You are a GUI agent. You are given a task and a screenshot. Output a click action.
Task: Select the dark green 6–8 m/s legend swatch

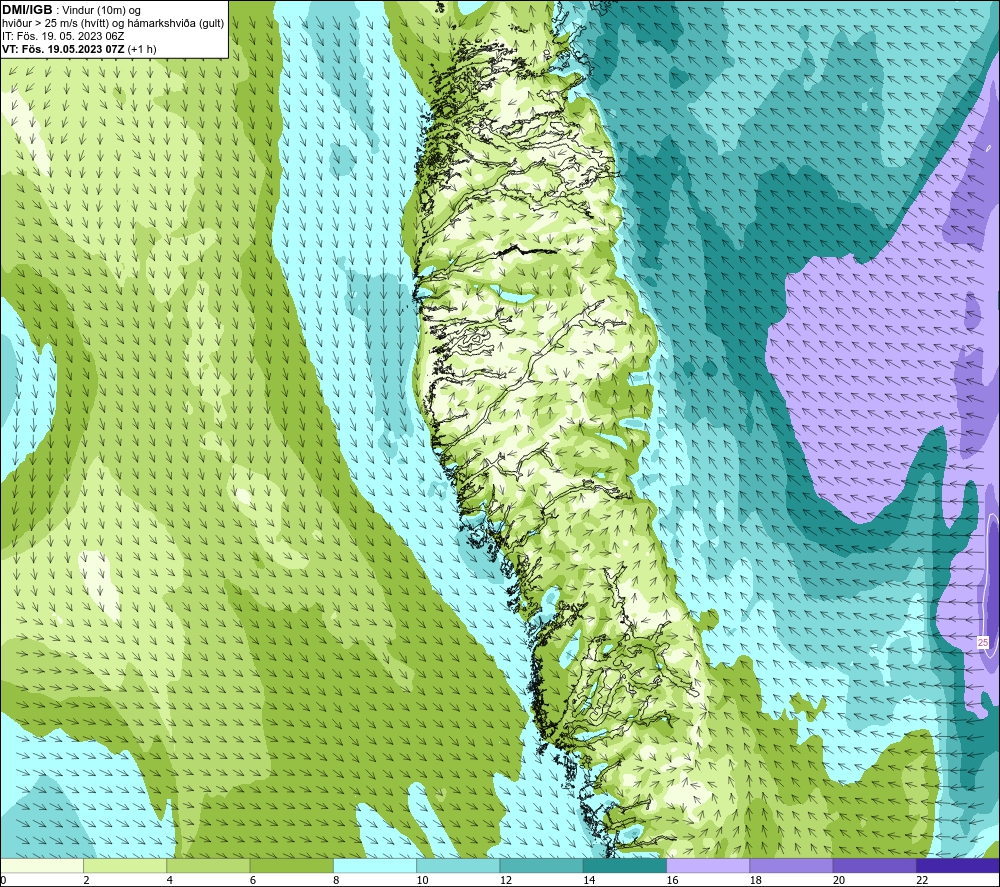291,865
